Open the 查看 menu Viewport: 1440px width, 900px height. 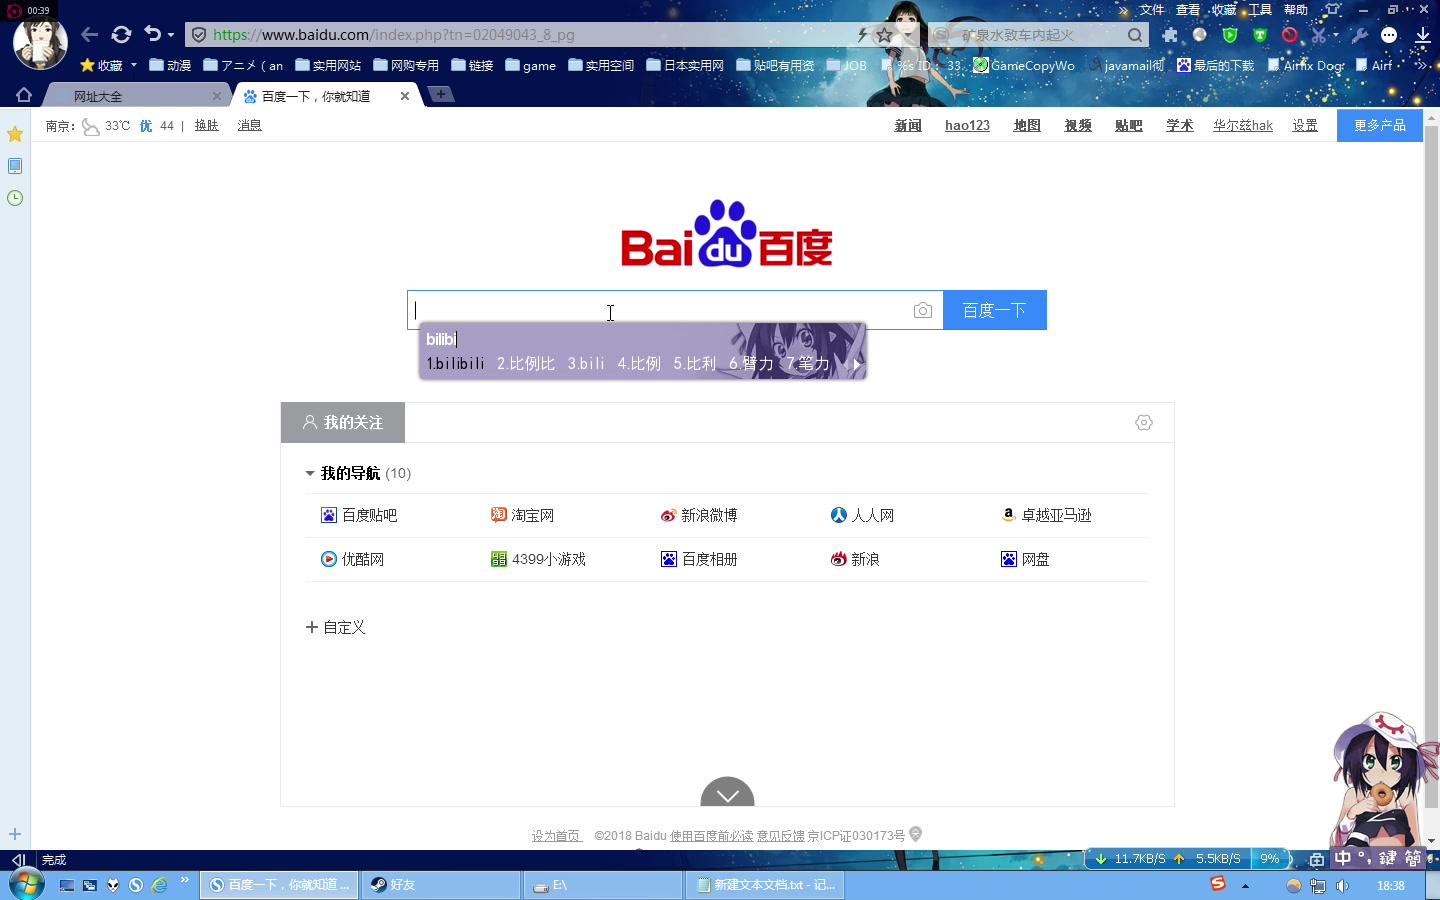[x=1188, y=9]
